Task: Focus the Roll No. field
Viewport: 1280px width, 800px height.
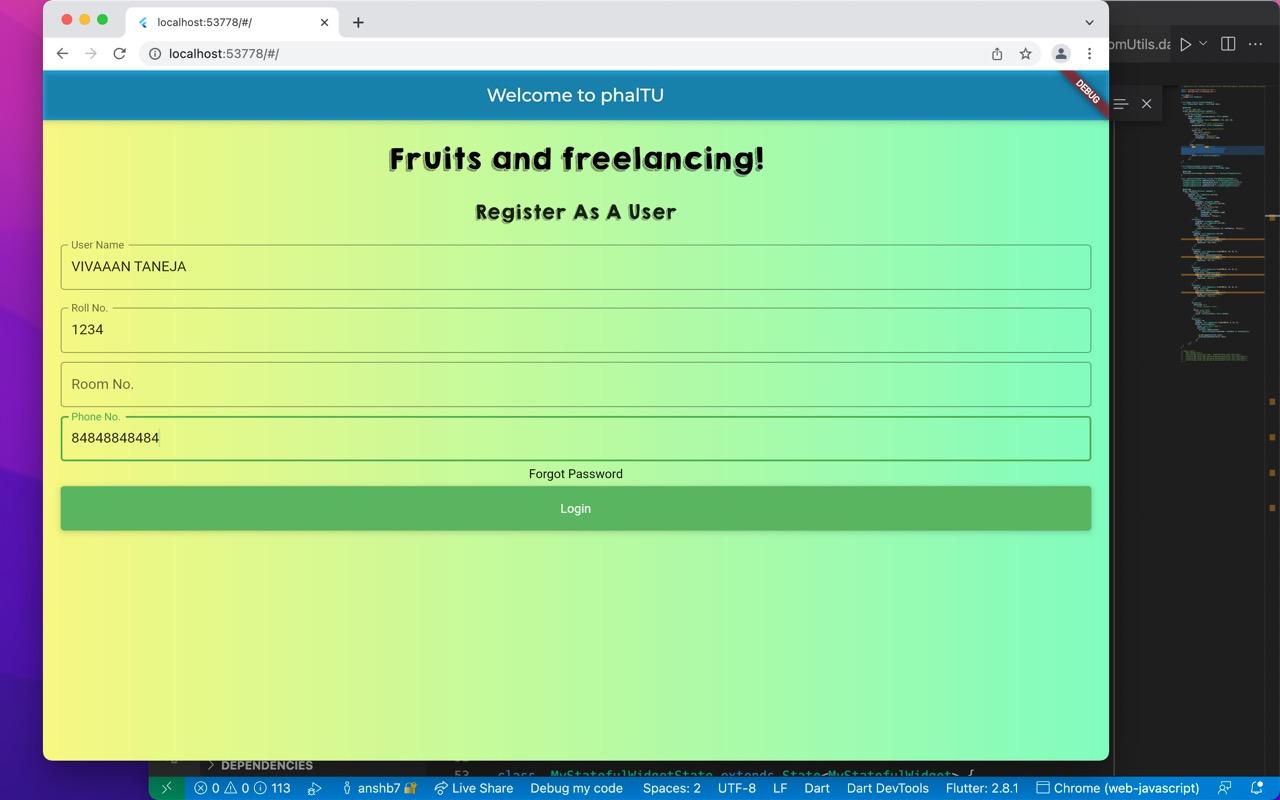Action: pyautogui.click(x=576, y=330)
